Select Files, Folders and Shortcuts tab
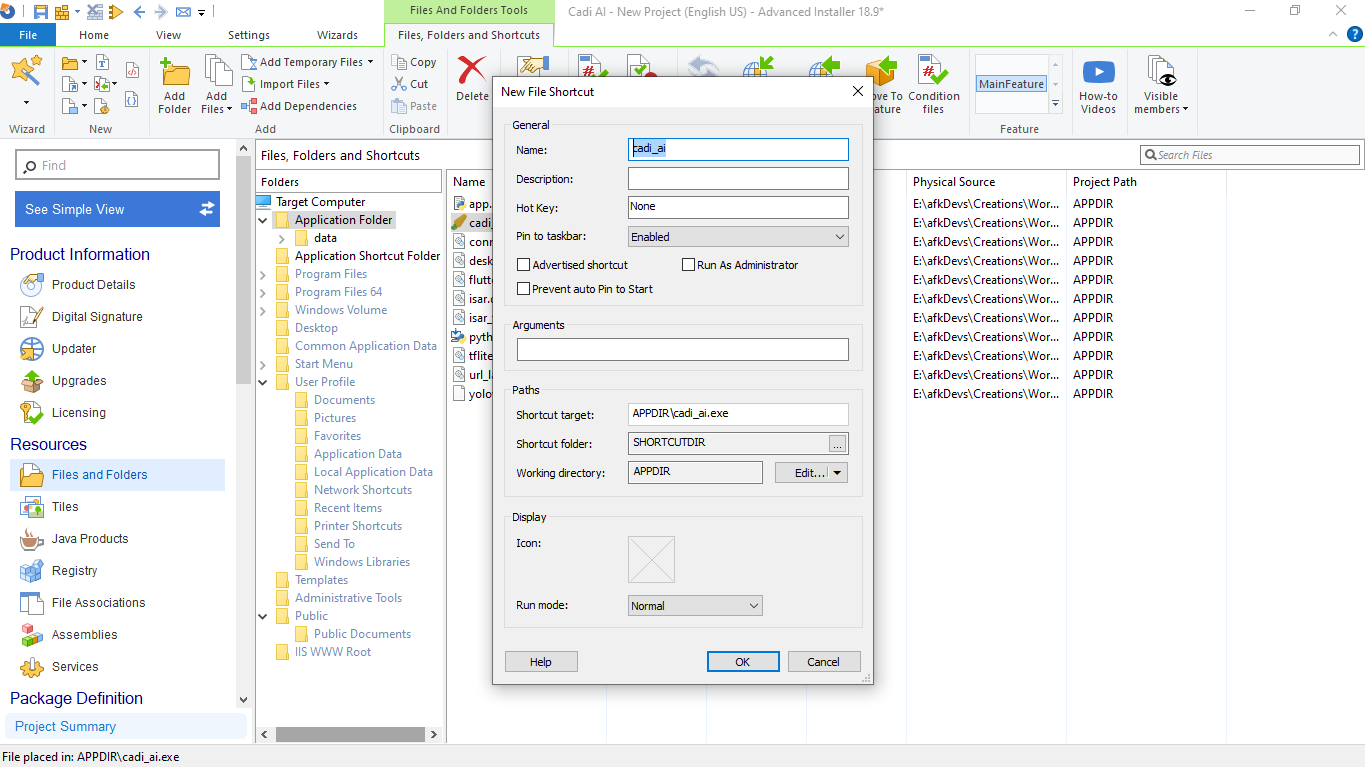 pos(469,35)
